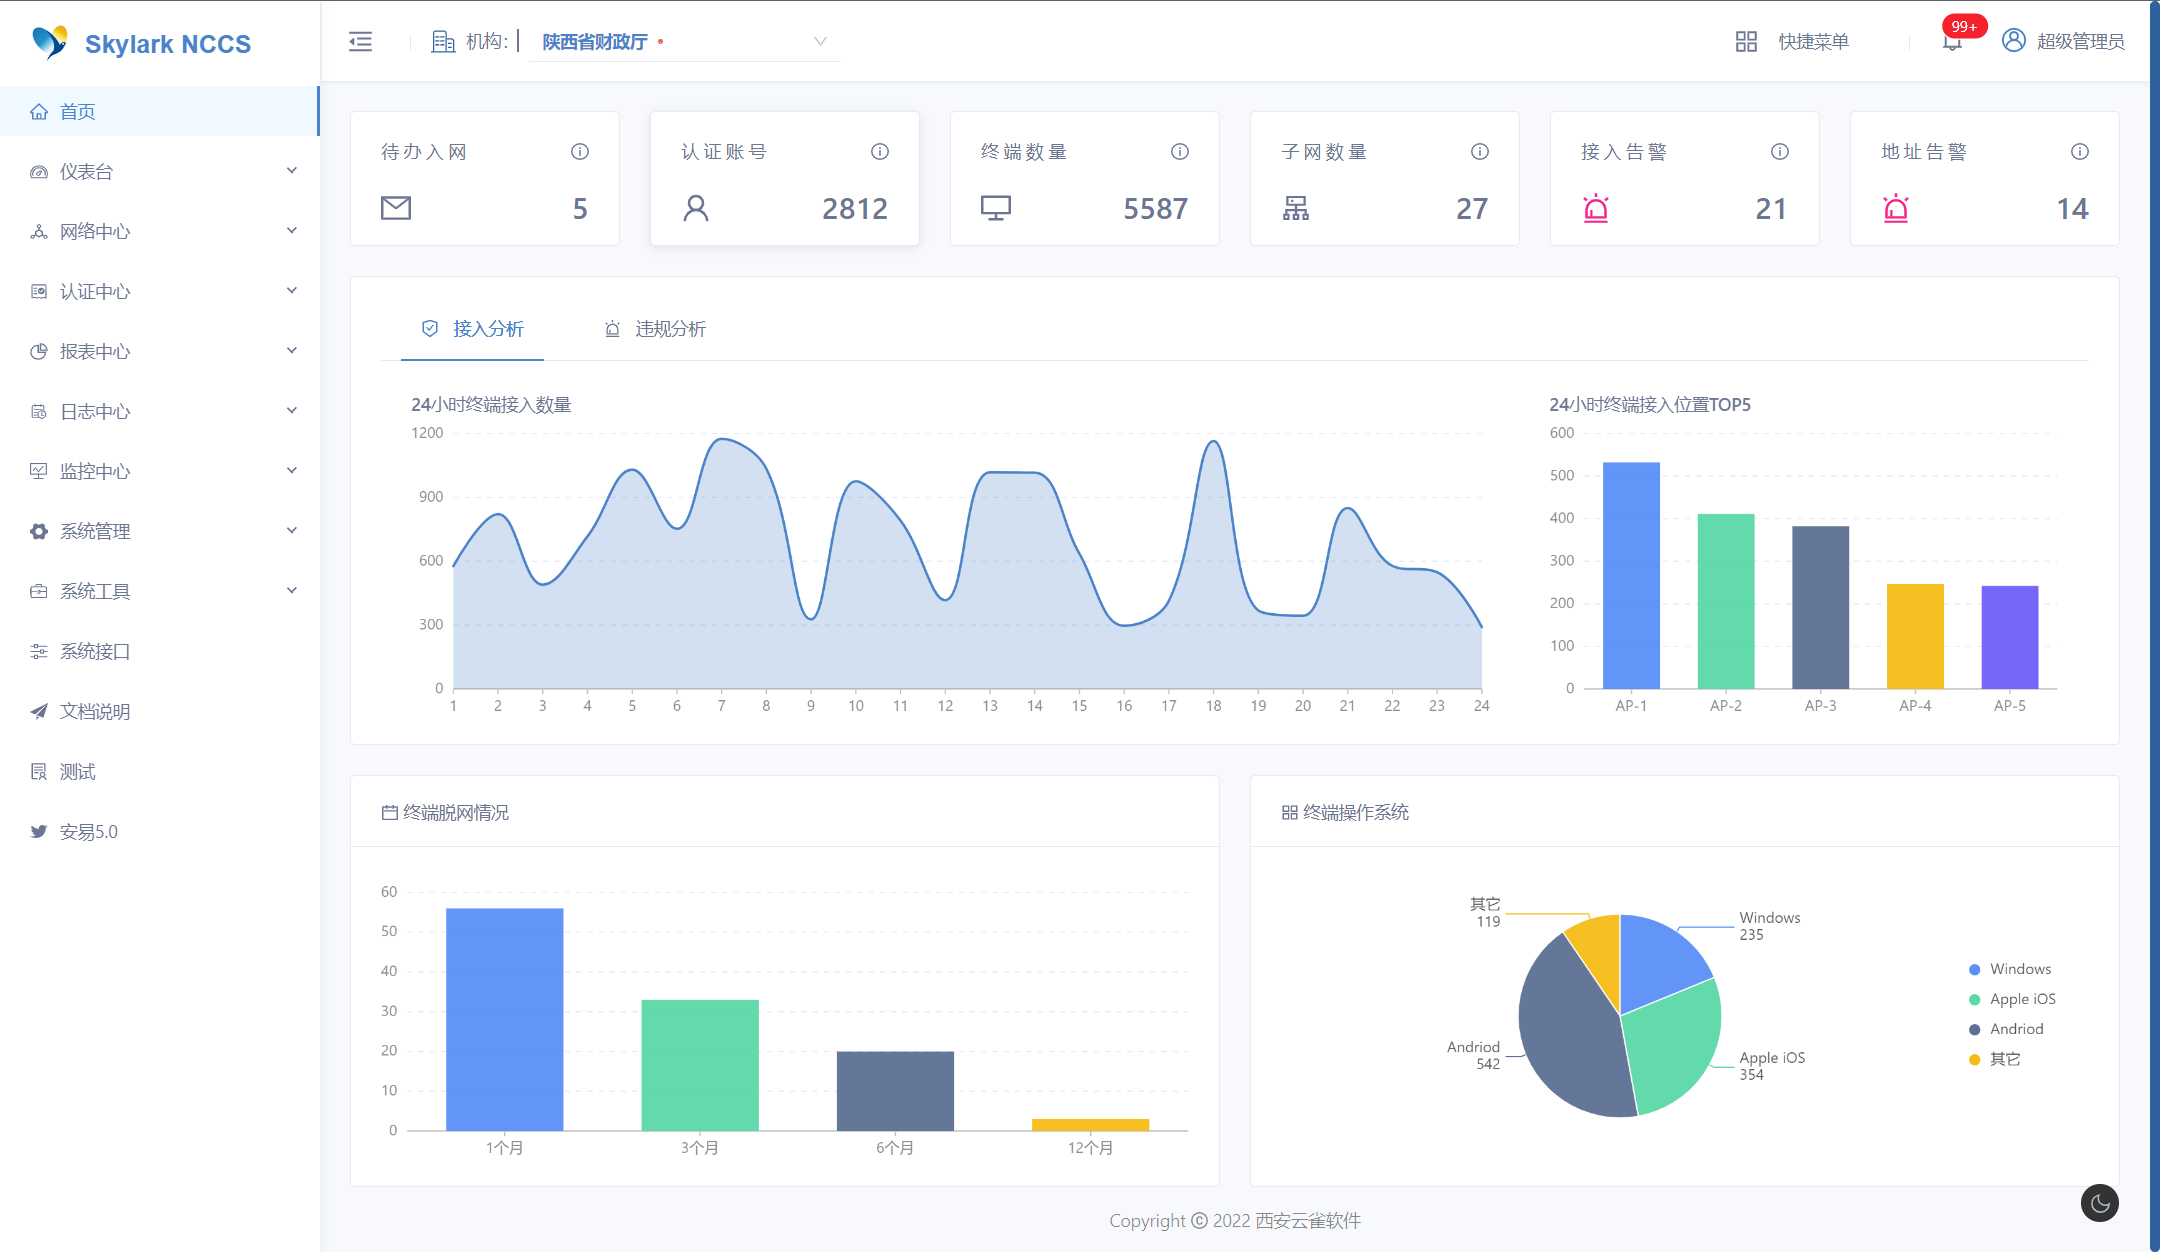Click the AP-1 blue bar

coord(1631,575)
